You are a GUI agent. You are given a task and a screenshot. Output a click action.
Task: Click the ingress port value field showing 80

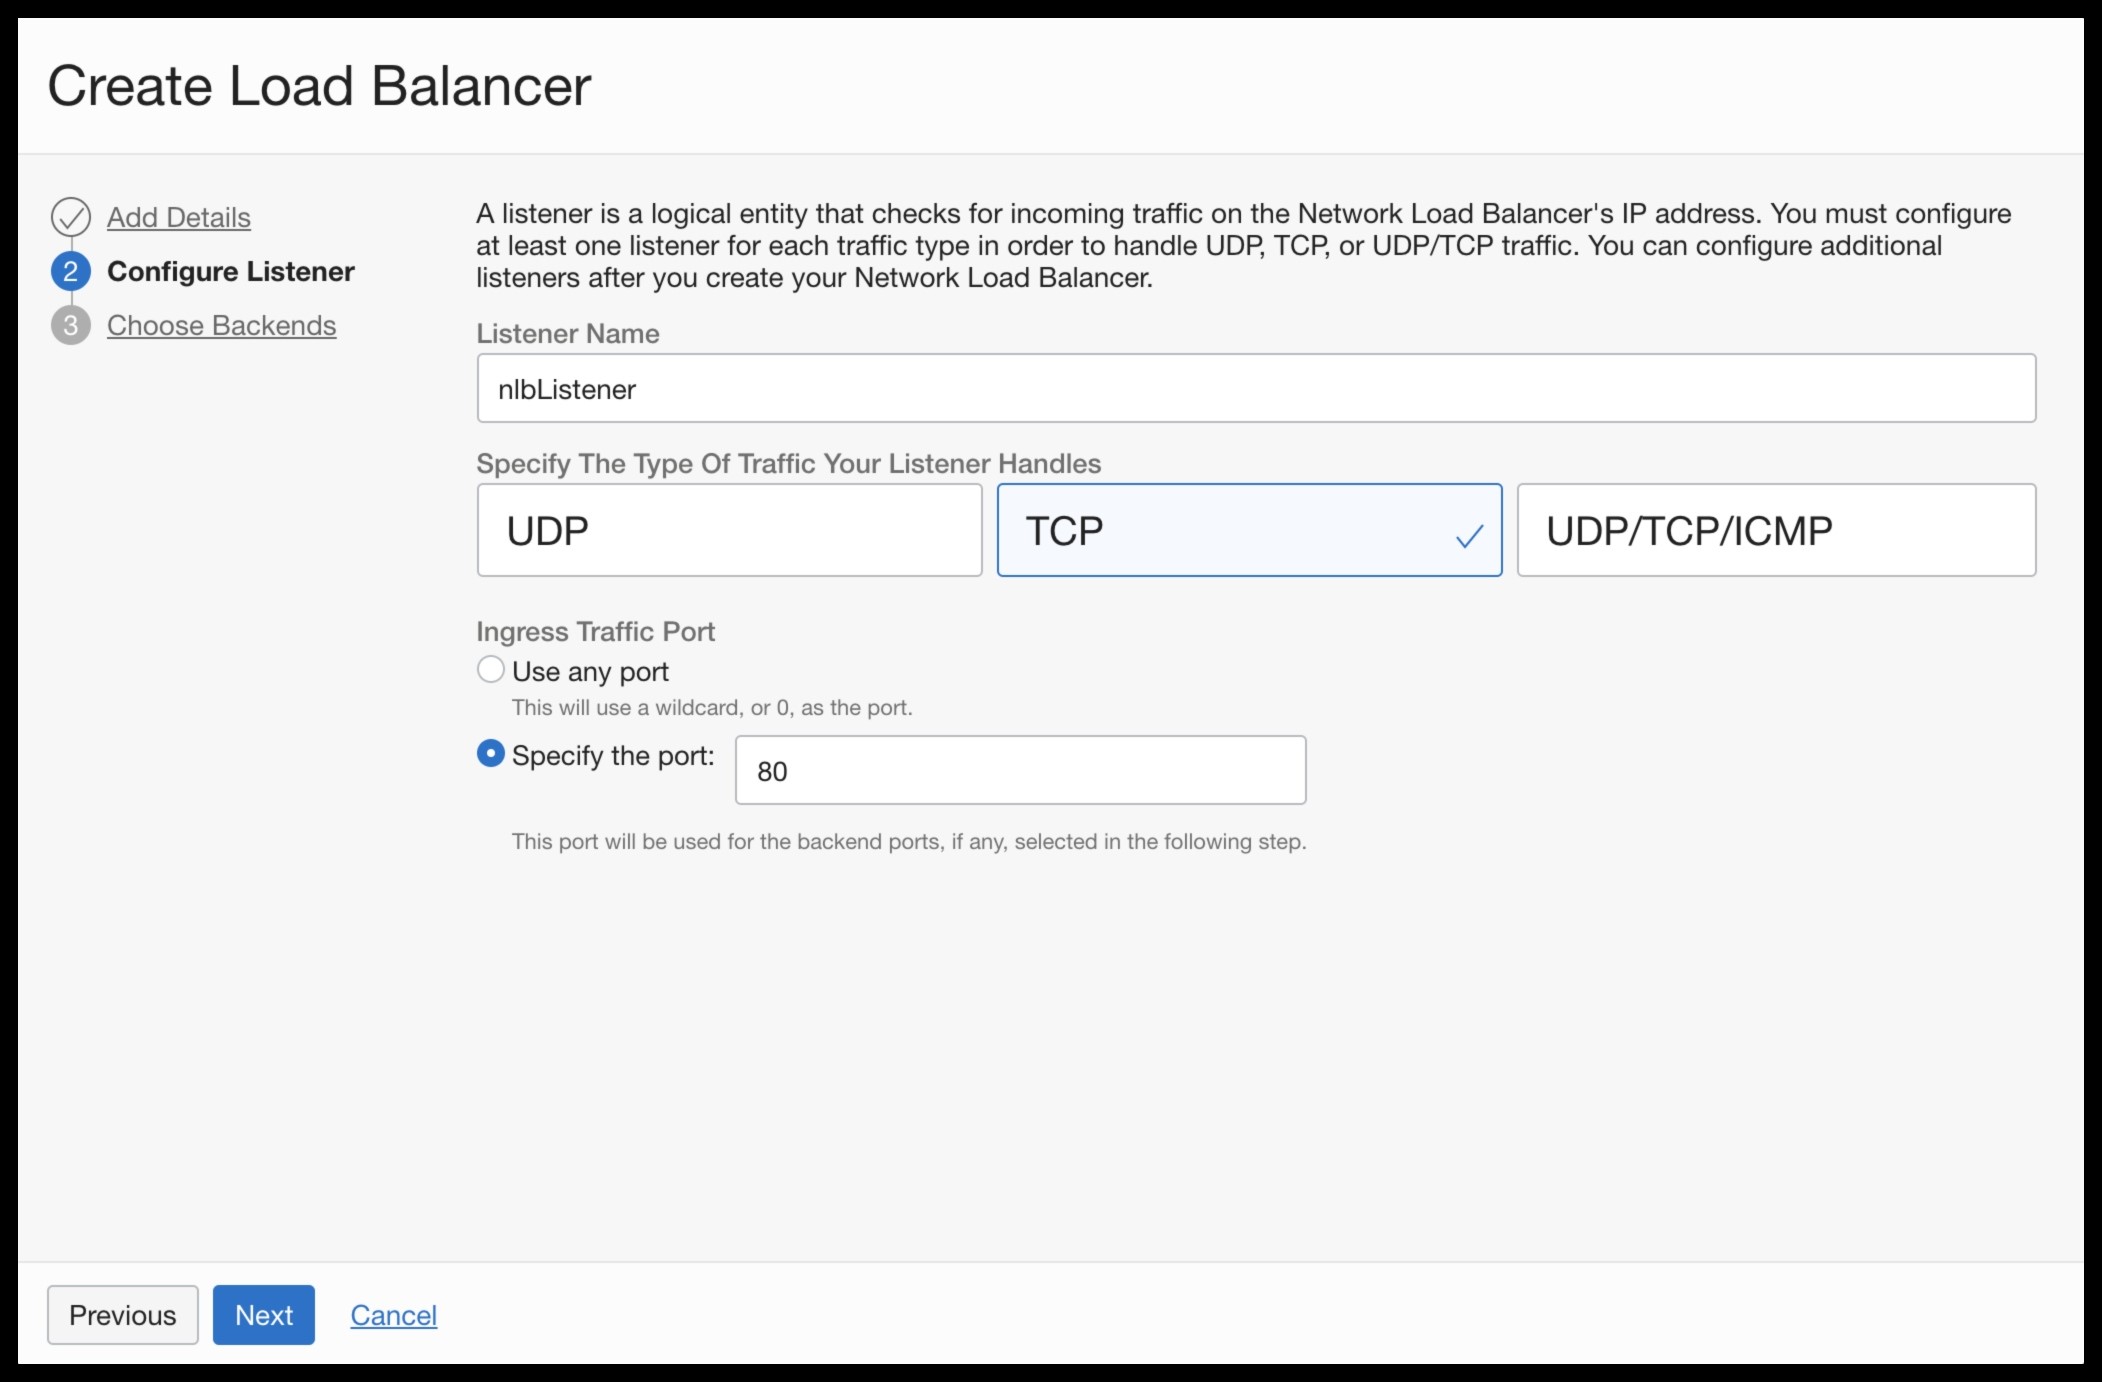click(x=1019, y=770)
